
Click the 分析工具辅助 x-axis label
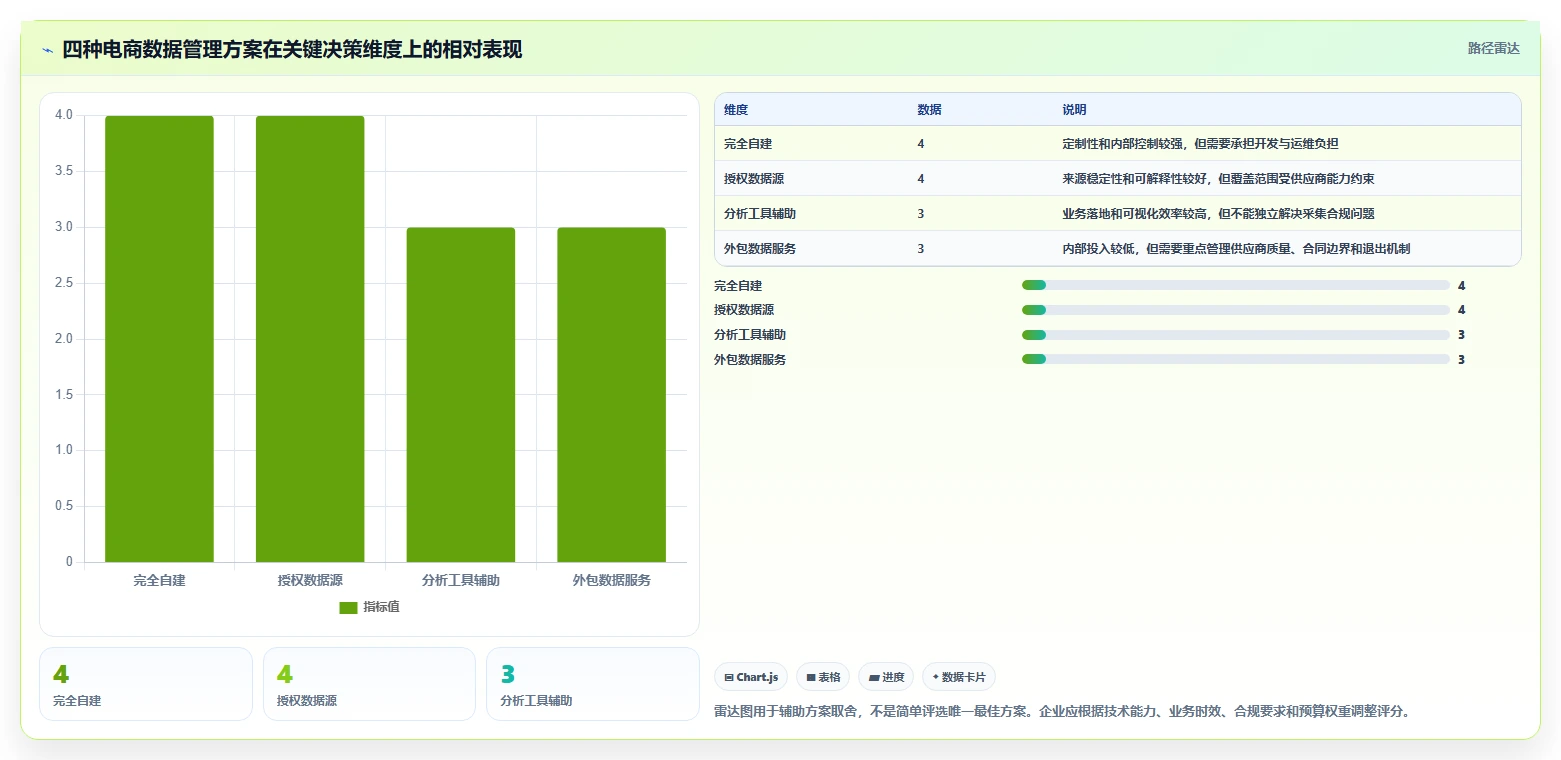click(461, 580)
